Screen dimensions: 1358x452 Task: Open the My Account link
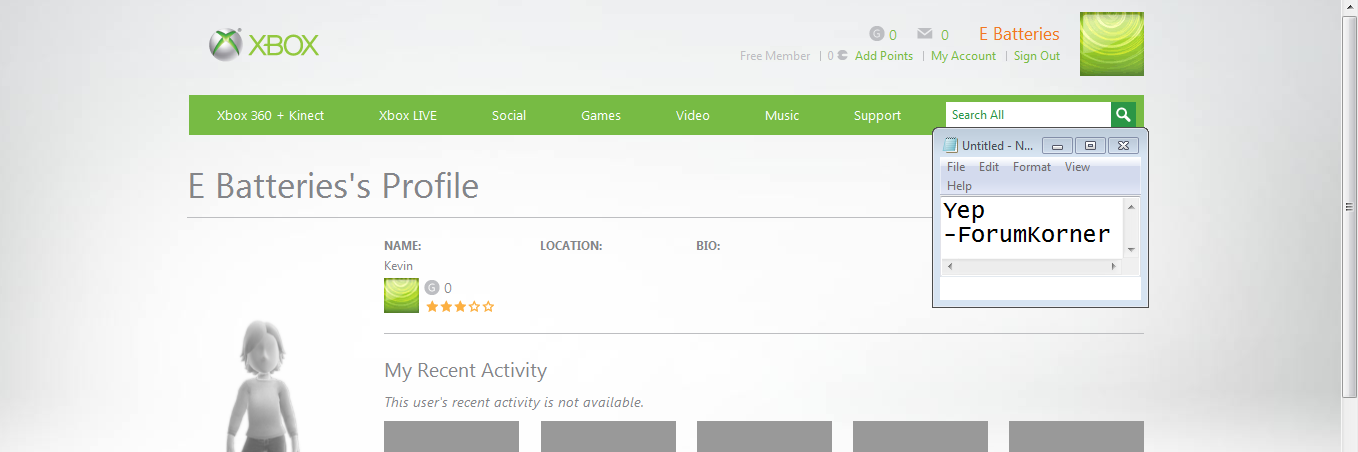[x=963, y=56]
